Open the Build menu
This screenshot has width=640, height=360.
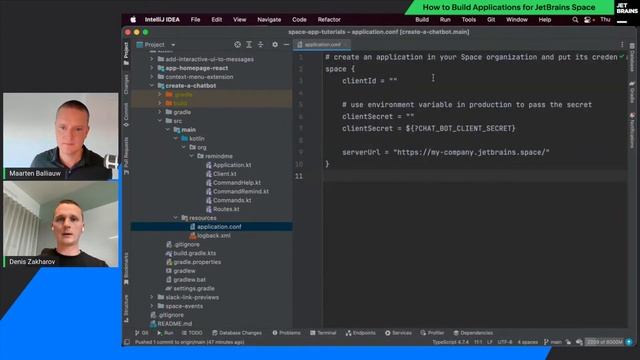(422, 20)
